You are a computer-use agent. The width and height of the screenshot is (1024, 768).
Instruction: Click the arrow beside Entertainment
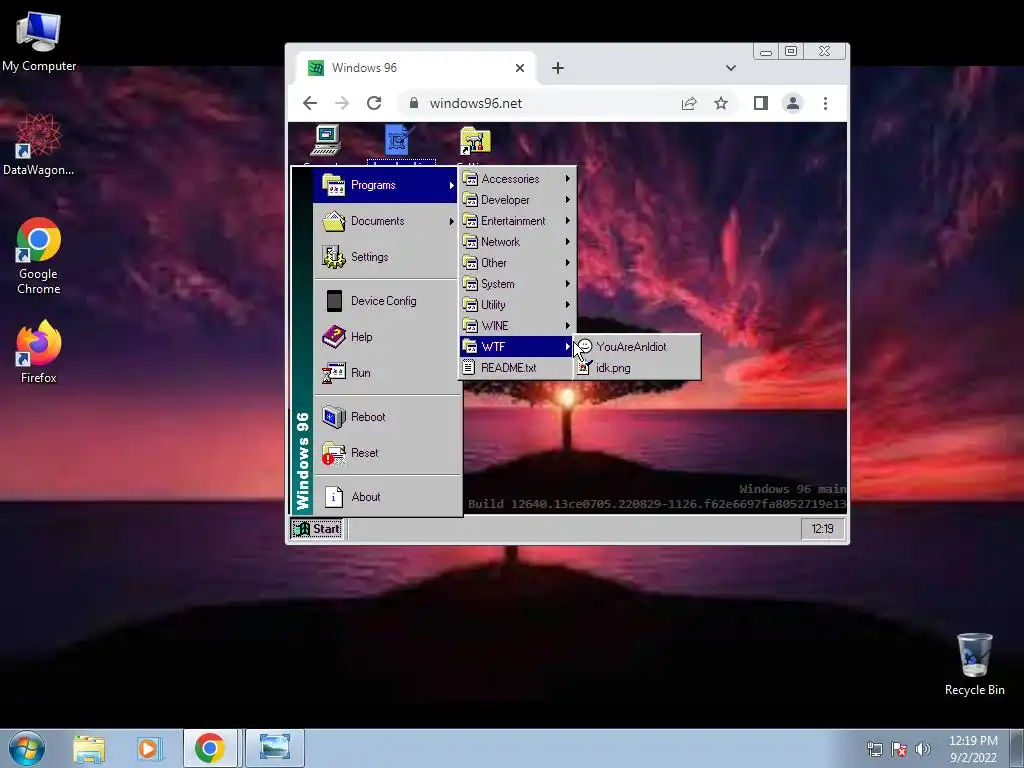(x=568, y=221)
